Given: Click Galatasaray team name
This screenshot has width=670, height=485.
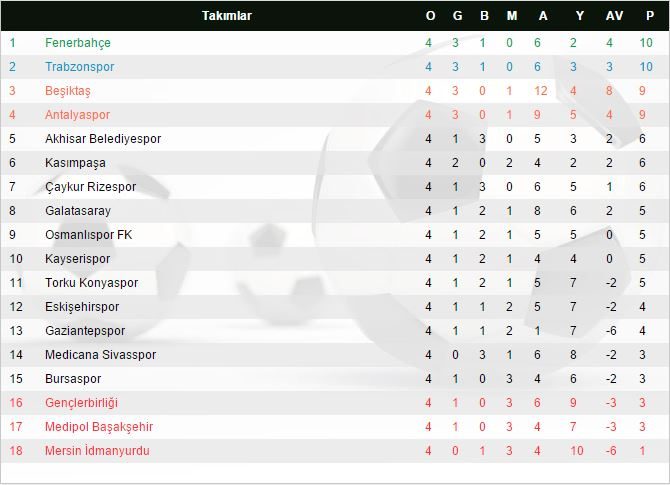Looking at the screenshot, I should tap(78, 211).
